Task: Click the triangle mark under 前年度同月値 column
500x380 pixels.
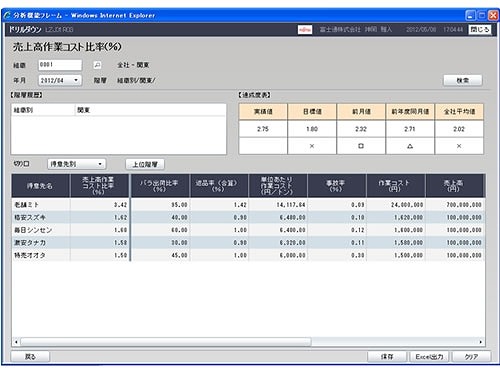Action: click(410, 146)
